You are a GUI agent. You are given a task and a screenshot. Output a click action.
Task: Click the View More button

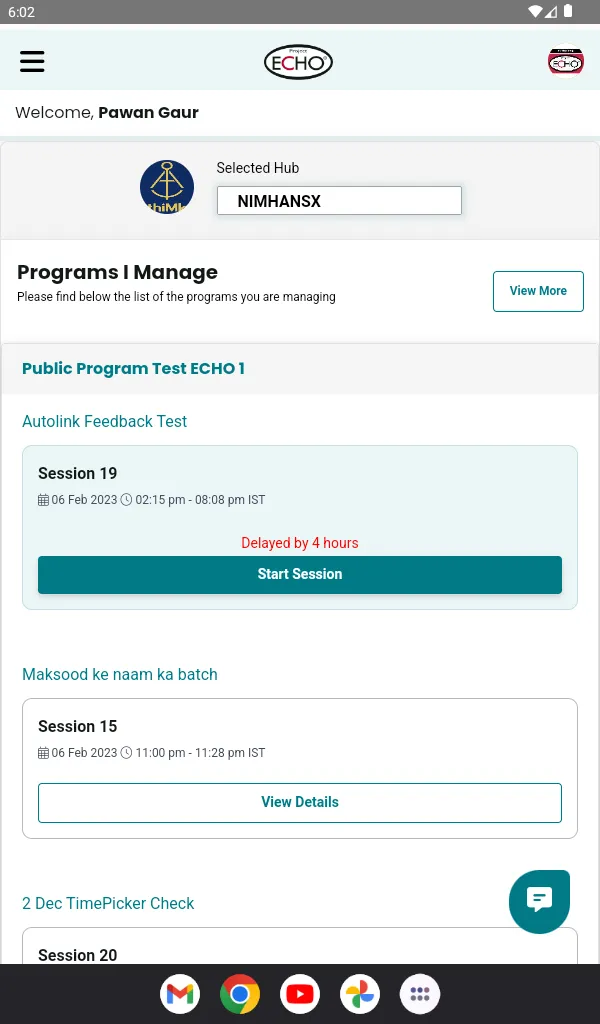[x=538, y=291]
